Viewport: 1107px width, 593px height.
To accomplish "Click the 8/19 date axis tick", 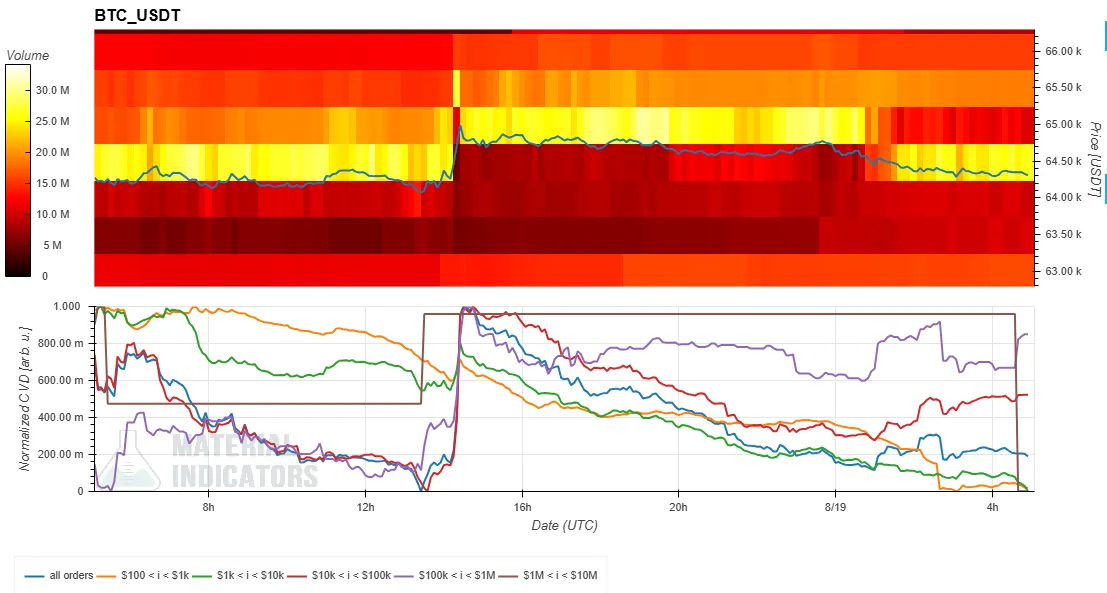I will [835, 507].
